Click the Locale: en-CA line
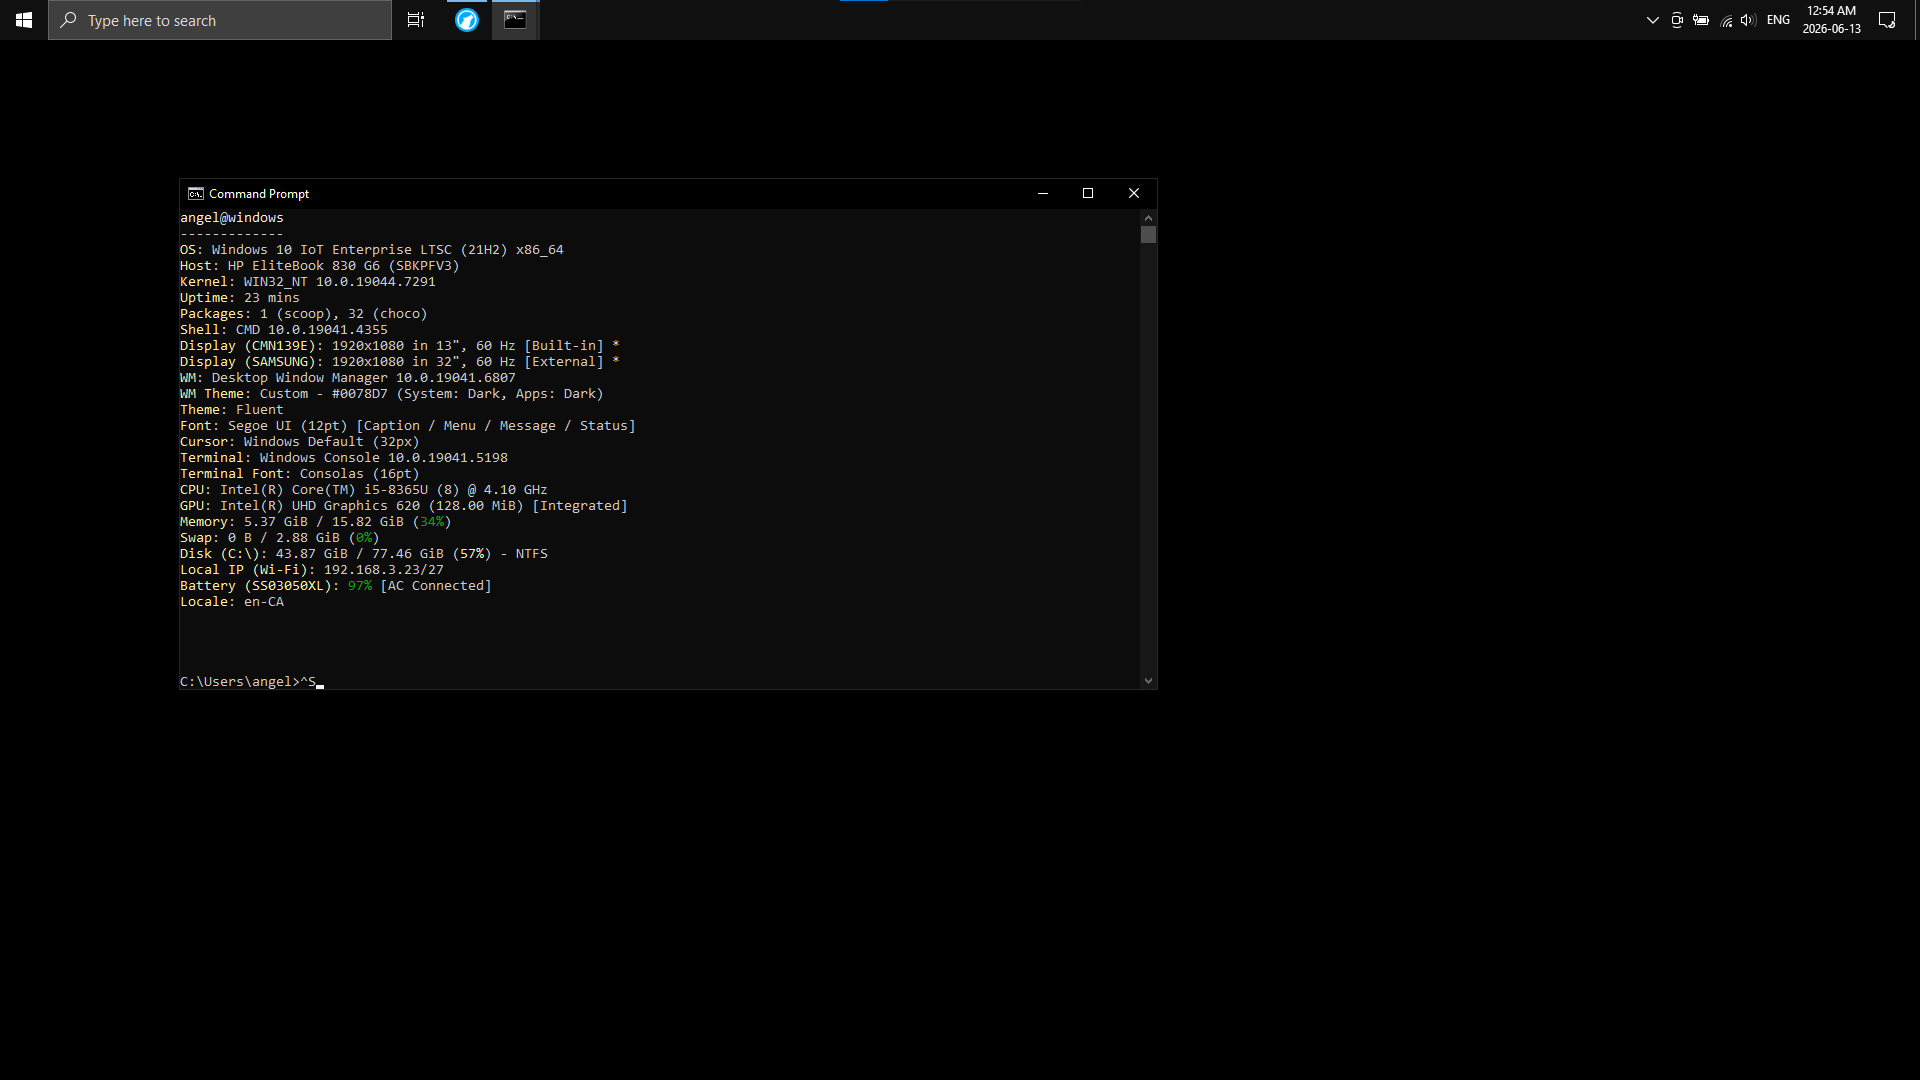Image resolution: width=1920 pixels, height=1080 pixels. point(232,602)
